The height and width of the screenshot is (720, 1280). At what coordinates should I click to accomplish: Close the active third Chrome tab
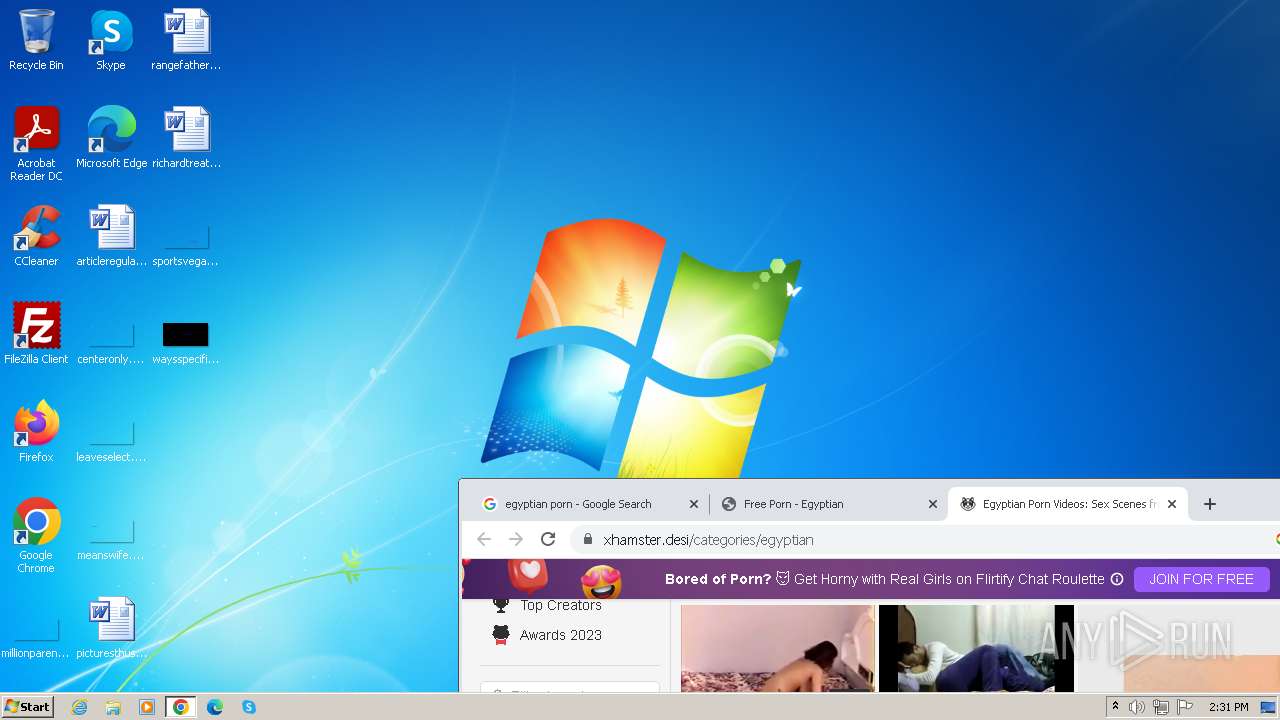[x=1172, y=504]
